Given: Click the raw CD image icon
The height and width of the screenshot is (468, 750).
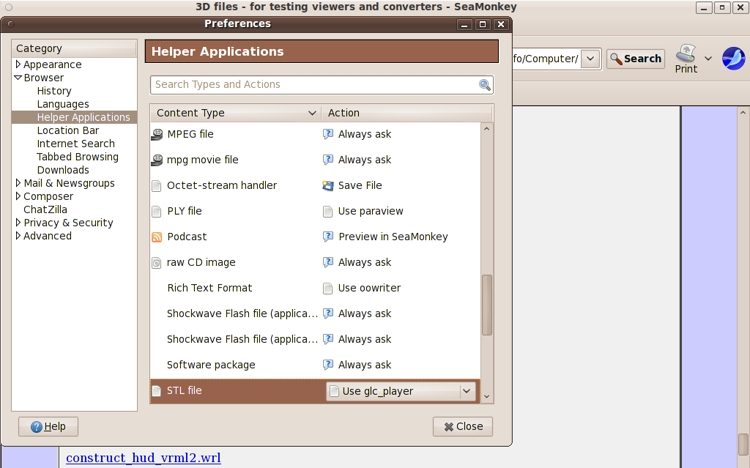Looking at the screenshot, I should tap(157, 263).
